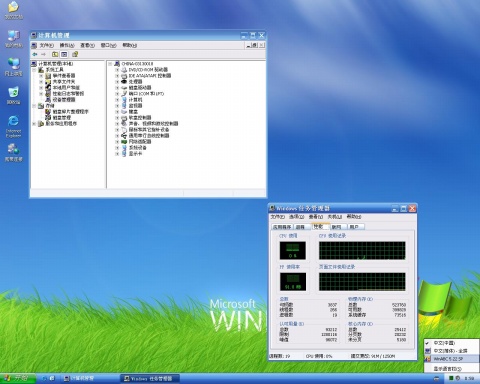
Task: Click the 处理器 (Processors) device icon
Action: (x=124, y=82)
